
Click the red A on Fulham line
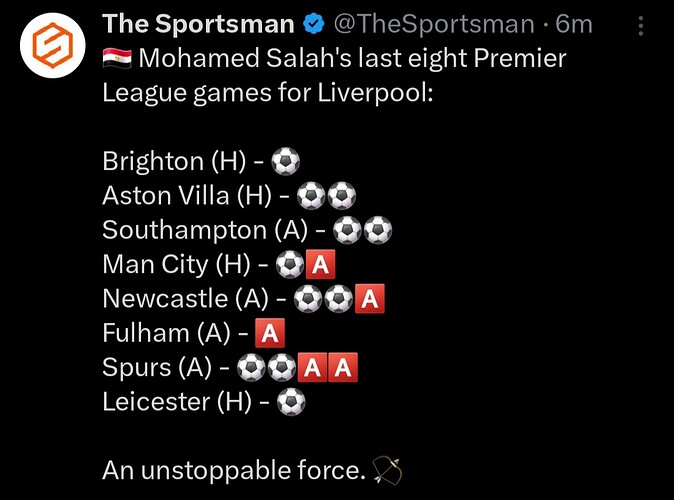click(270, 333)
